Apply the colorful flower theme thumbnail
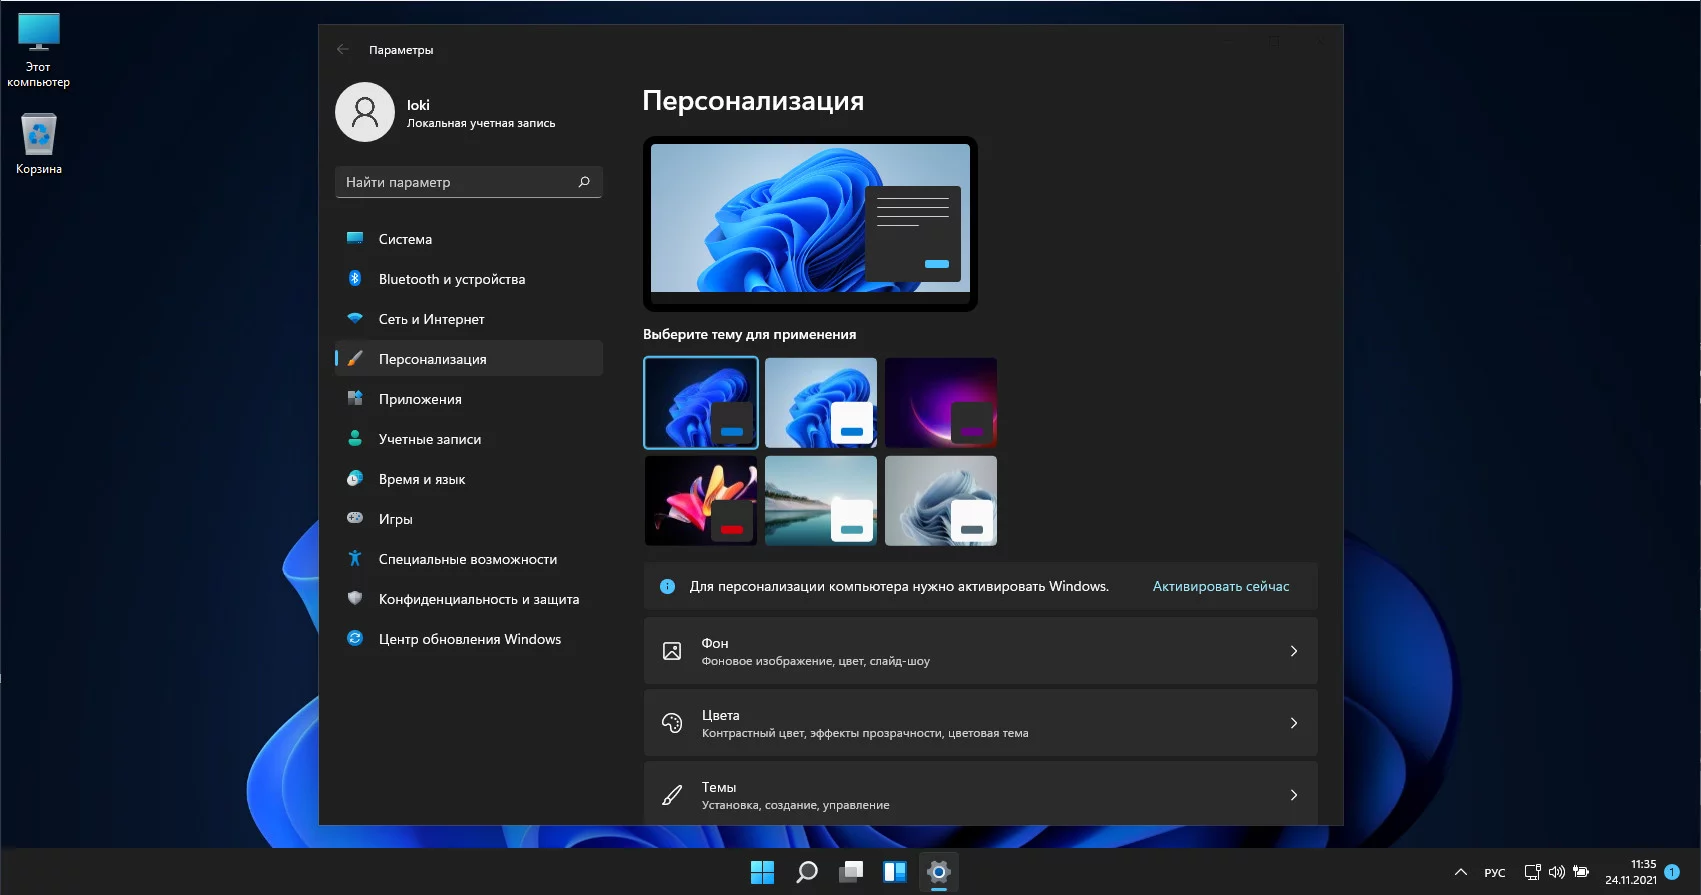Screen dimensions: 1701x895 click(x=701, y=501)
